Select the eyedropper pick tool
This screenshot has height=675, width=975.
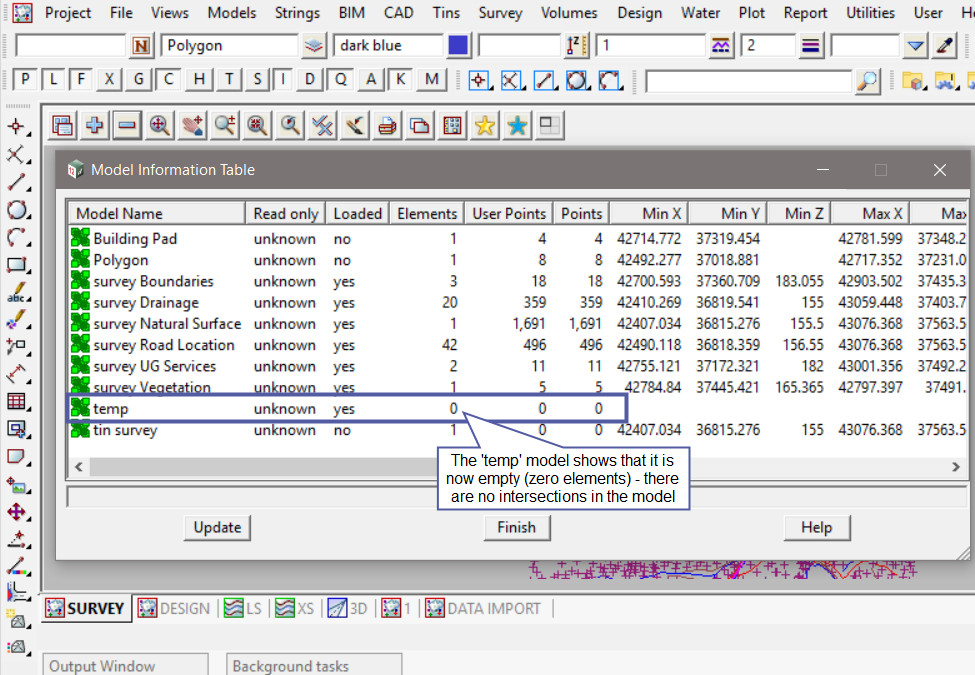point(944,46)
